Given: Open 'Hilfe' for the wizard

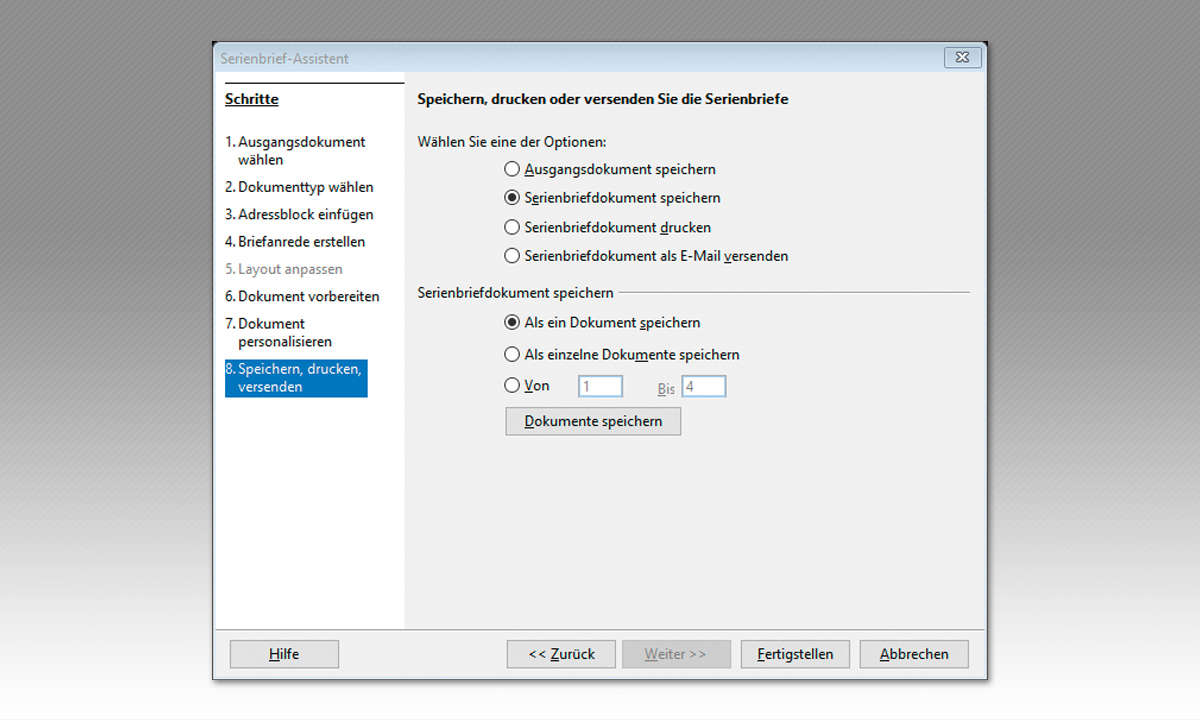Looking at the screenshot, I should point(284,654).
